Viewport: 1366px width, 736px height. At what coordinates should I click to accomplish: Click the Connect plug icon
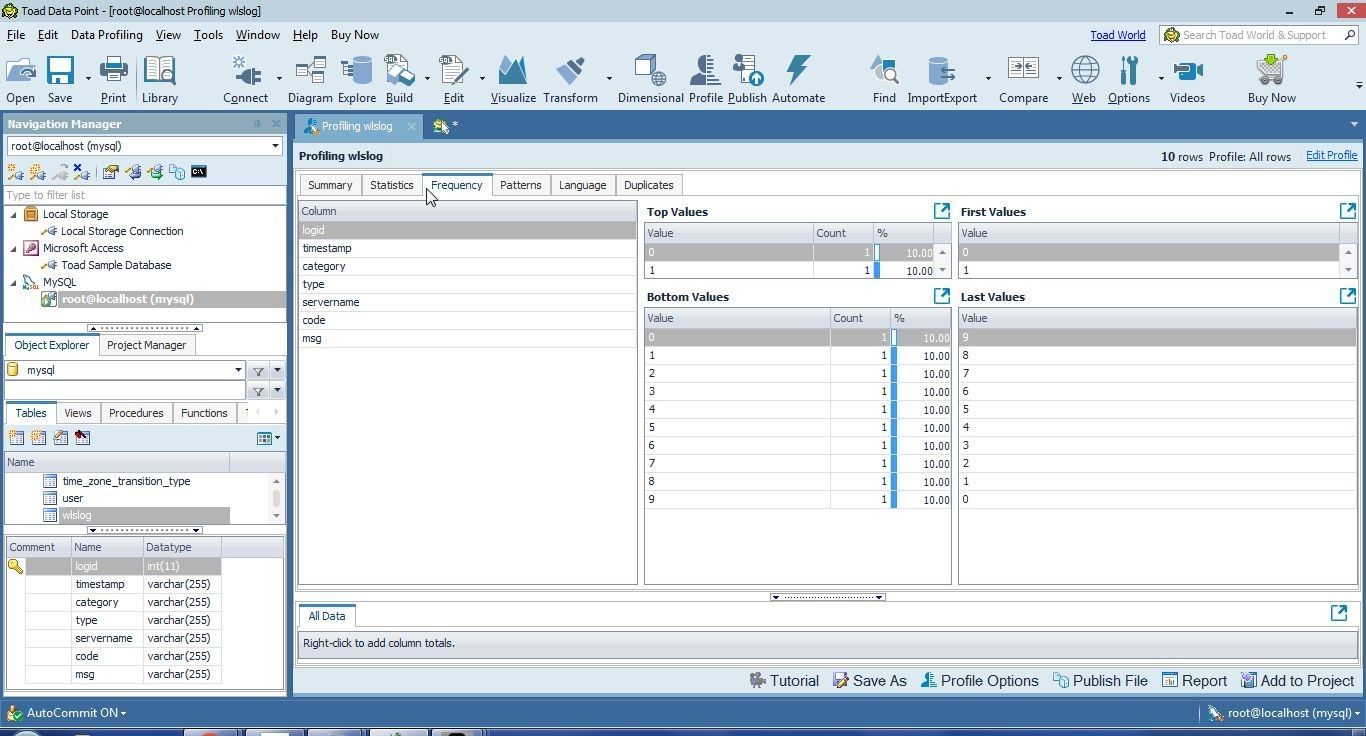(x=245, y=72)
